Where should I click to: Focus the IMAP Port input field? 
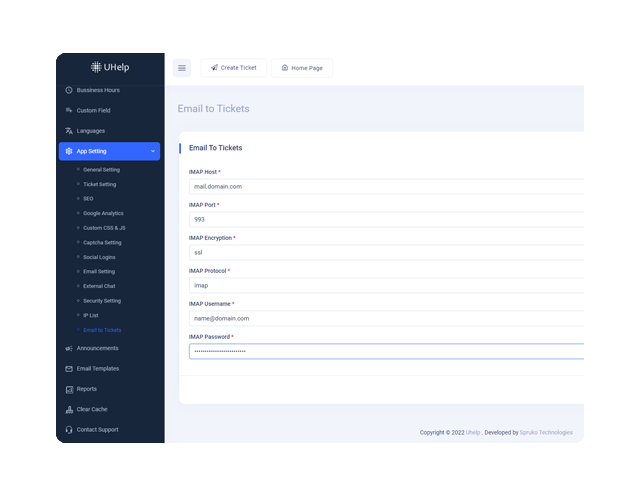point(386,220)
